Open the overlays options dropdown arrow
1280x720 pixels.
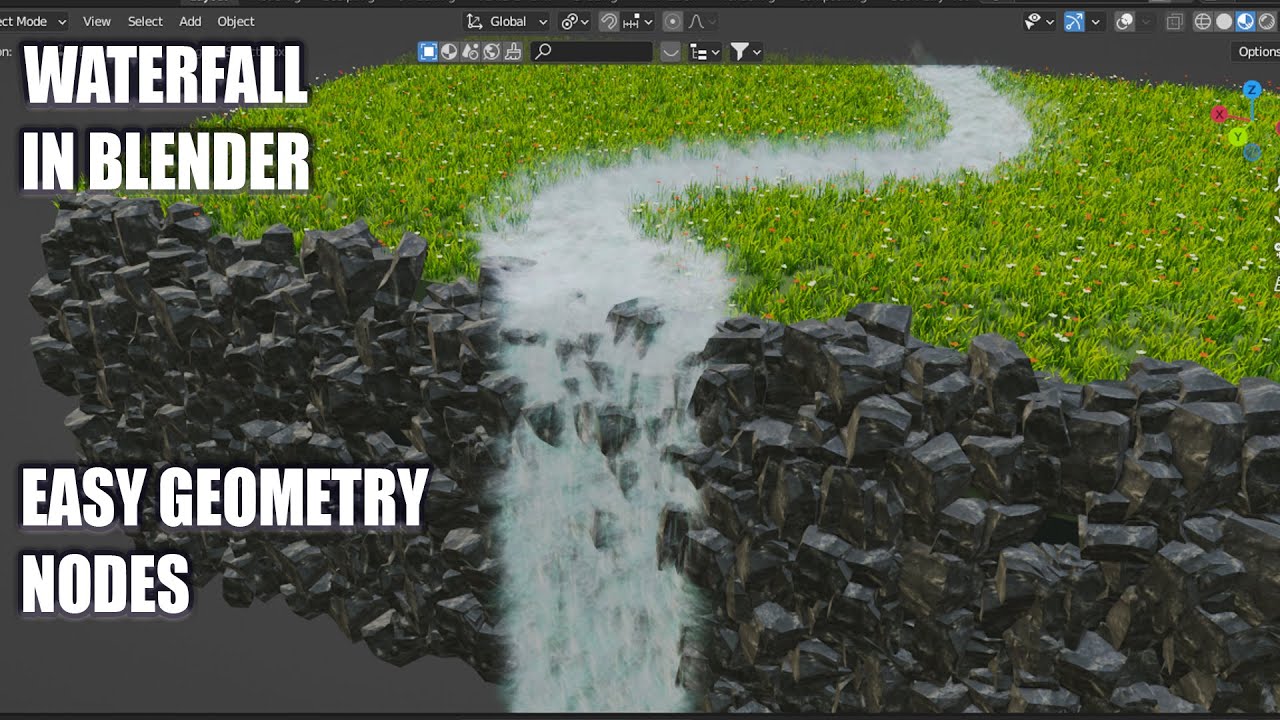pyautogui.click(x=1146, y=21)
